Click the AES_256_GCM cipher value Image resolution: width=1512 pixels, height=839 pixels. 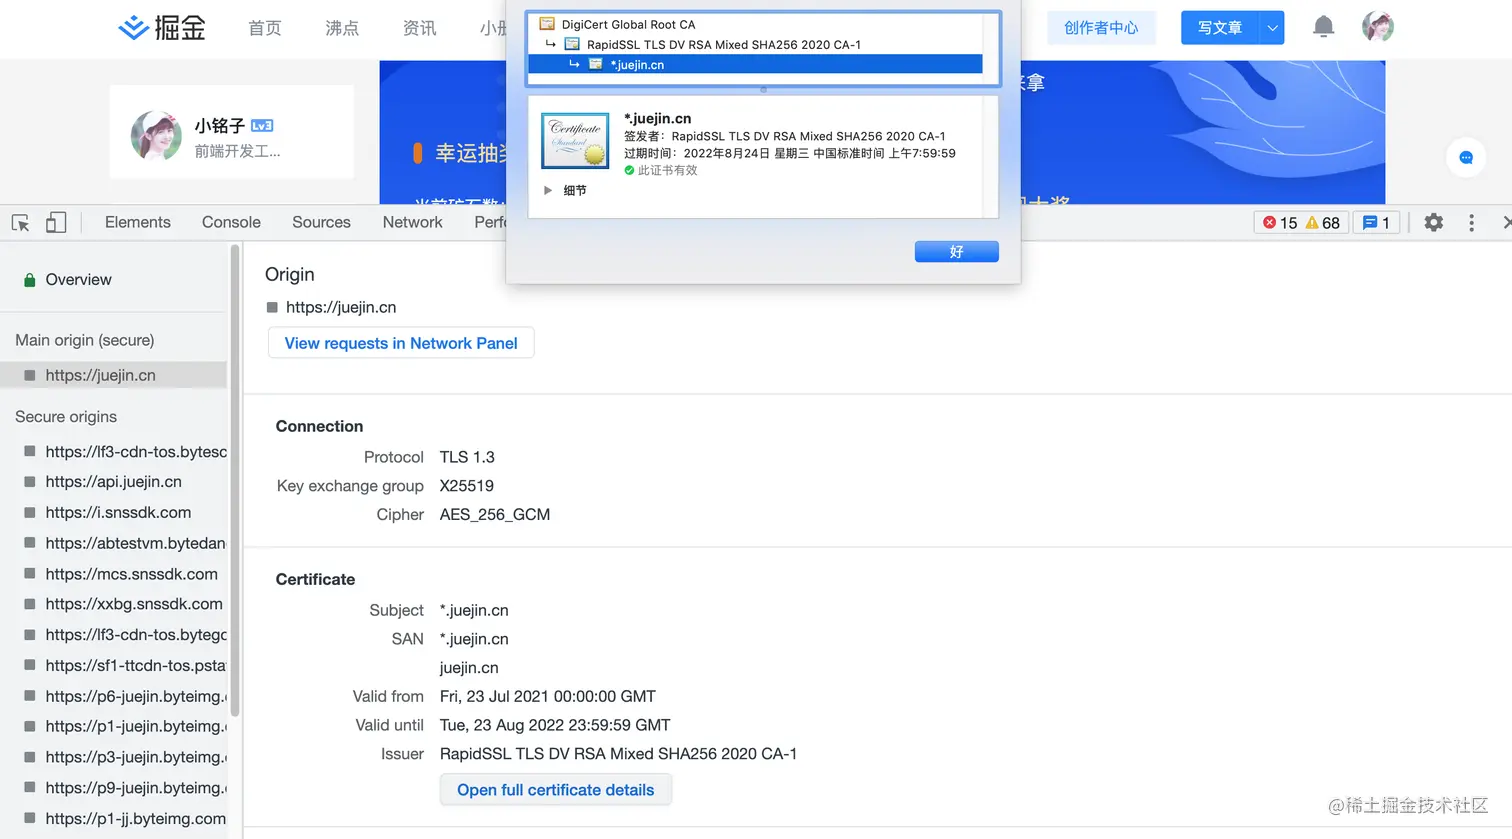click(495, 515)
